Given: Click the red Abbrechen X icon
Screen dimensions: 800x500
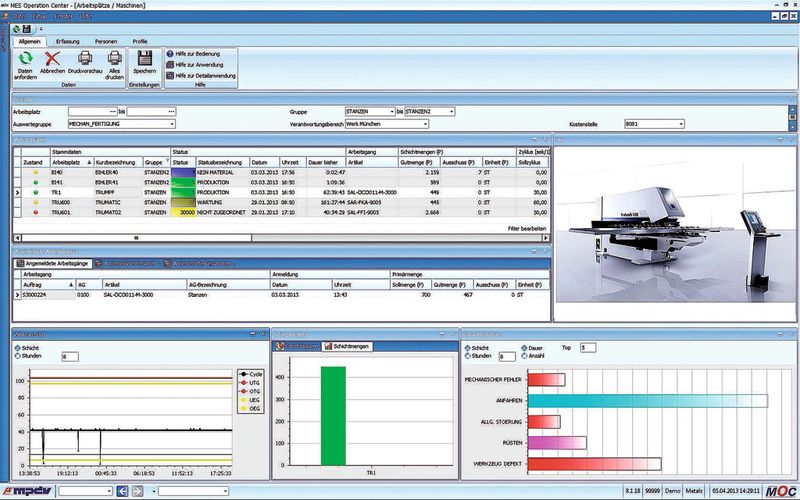Looking at the screenshot, I should [x=52, y=59].
